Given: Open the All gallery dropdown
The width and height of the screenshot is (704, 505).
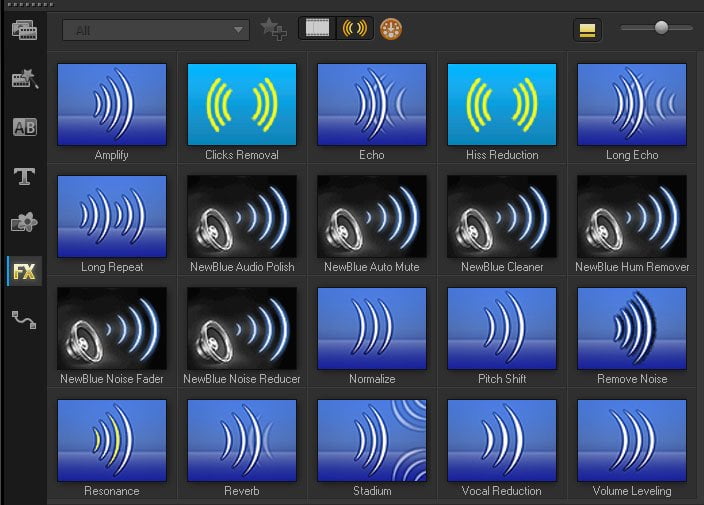Looking at the screenshot, I should [x=155, y=30].
